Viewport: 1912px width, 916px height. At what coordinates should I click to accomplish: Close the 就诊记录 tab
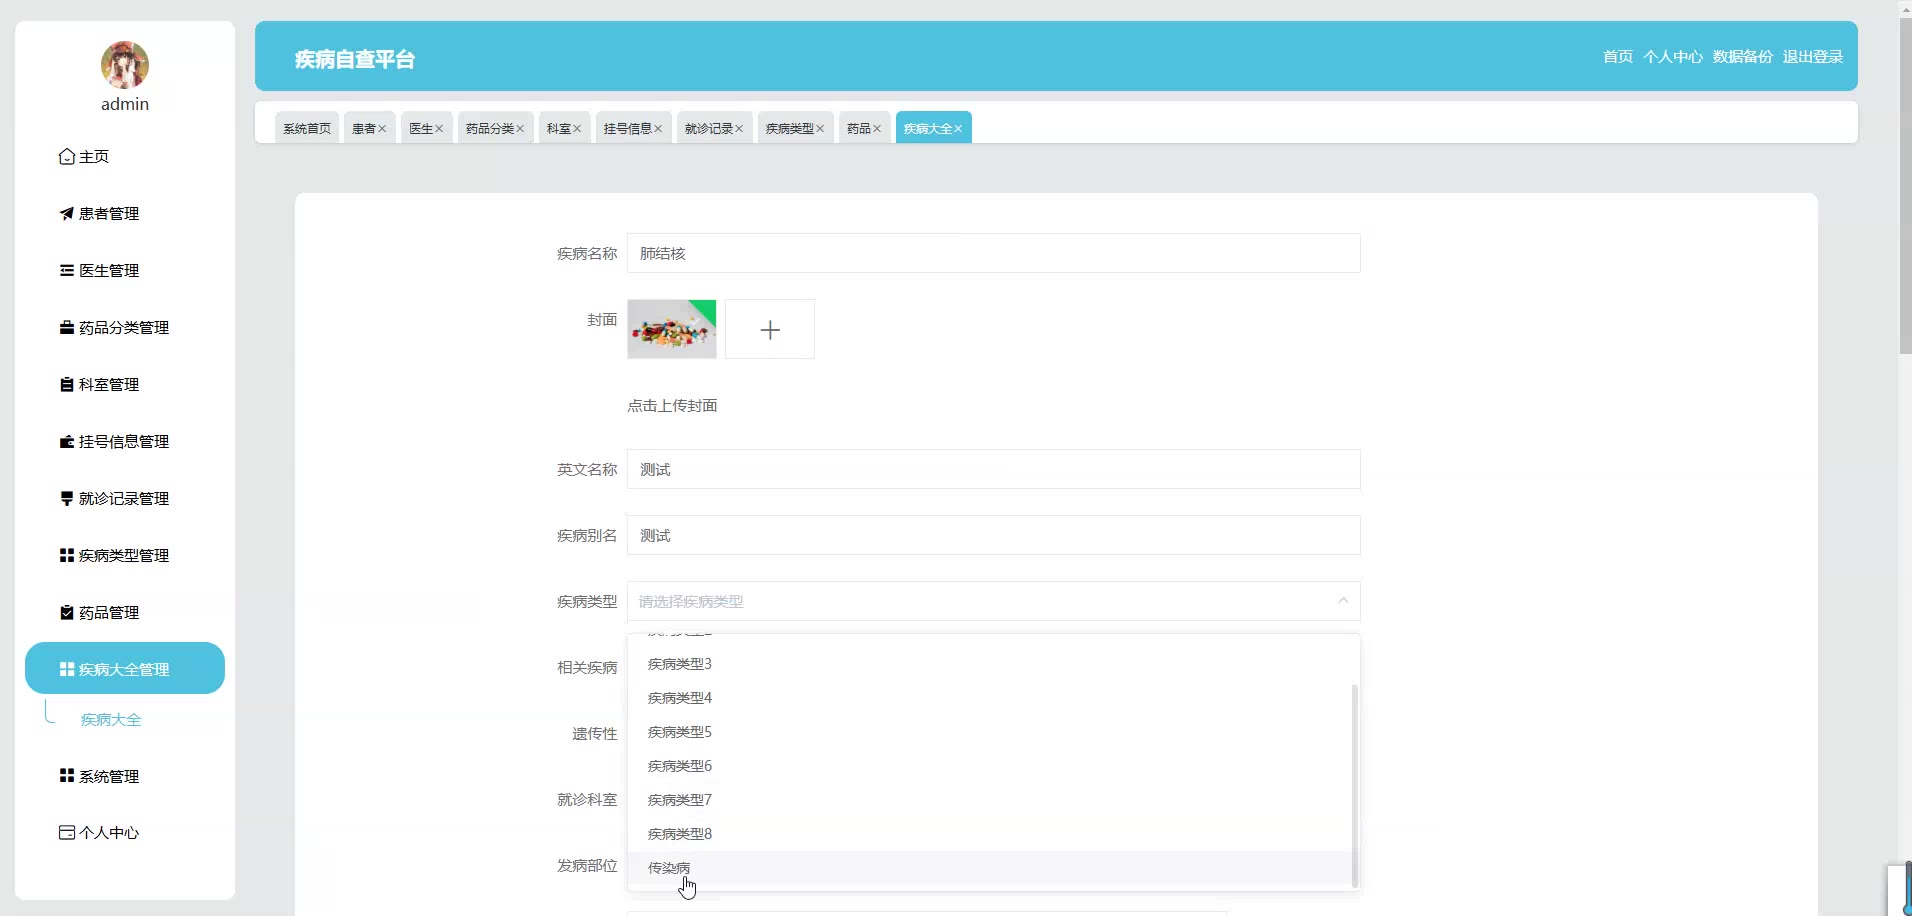[x=739, y=129]
